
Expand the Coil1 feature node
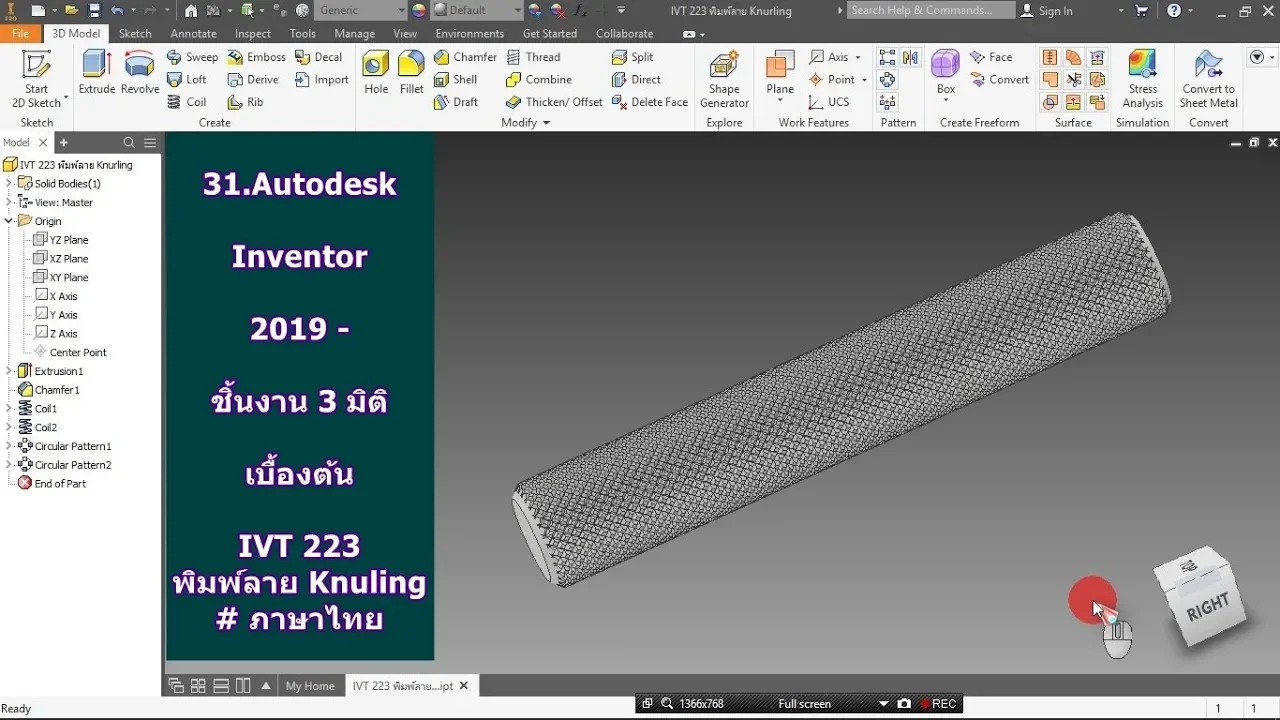[9, 408]
